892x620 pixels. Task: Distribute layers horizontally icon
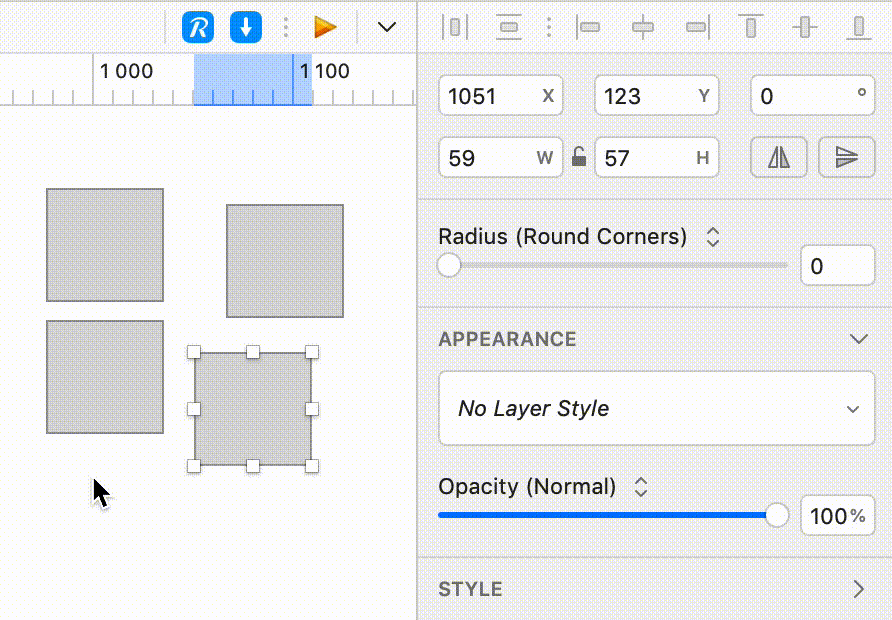[455, 27]
